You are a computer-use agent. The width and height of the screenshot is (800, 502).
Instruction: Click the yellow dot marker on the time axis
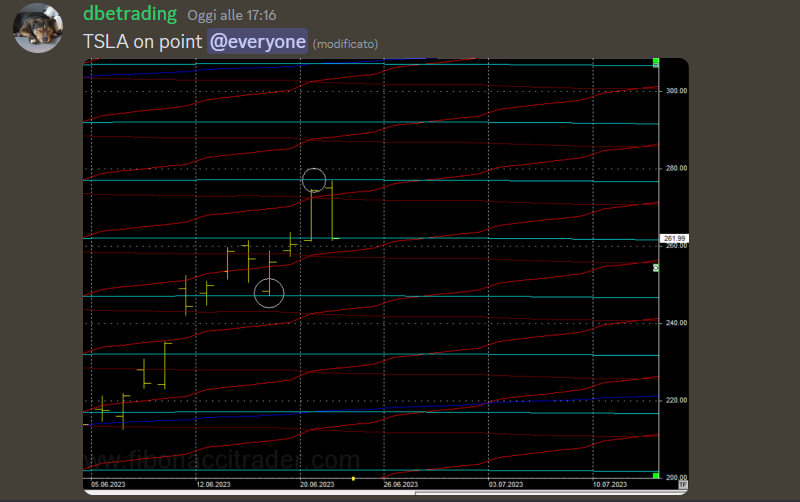point(353,479)
